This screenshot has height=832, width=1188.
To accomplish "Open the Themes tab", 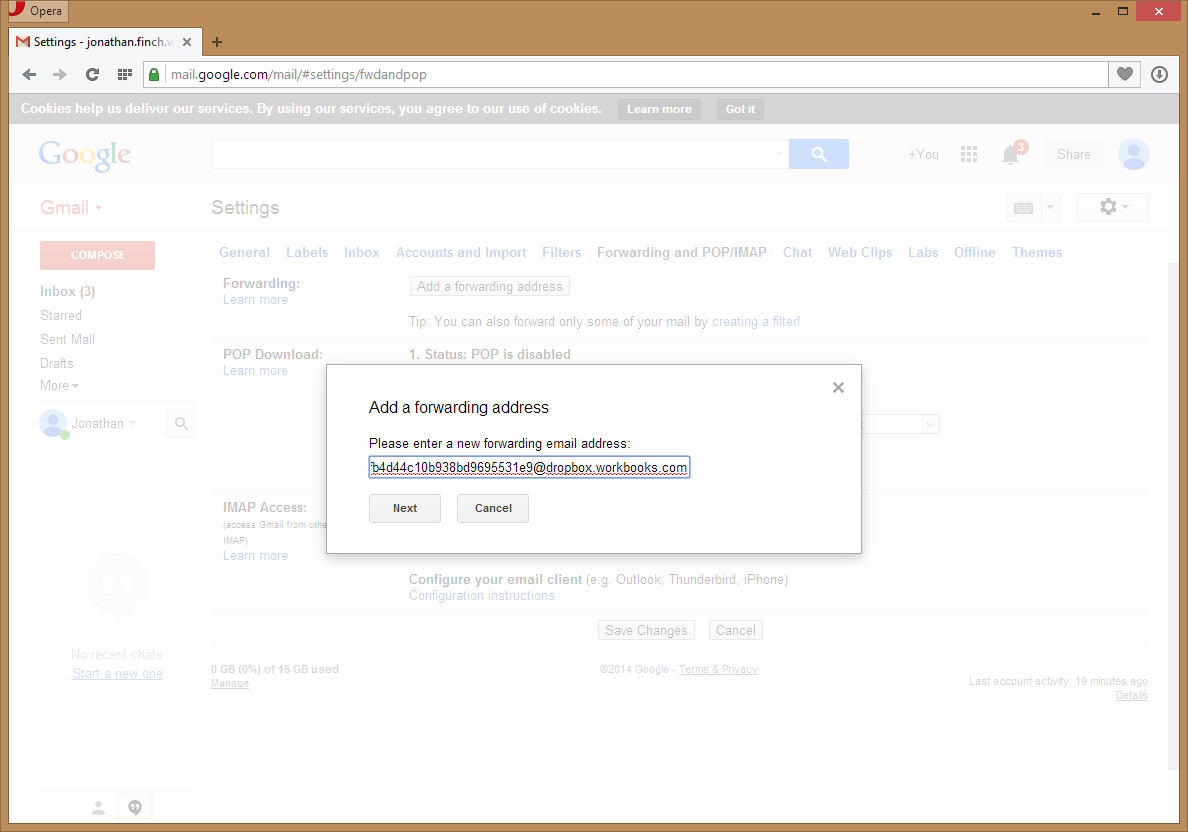I will pos(1037,252).
